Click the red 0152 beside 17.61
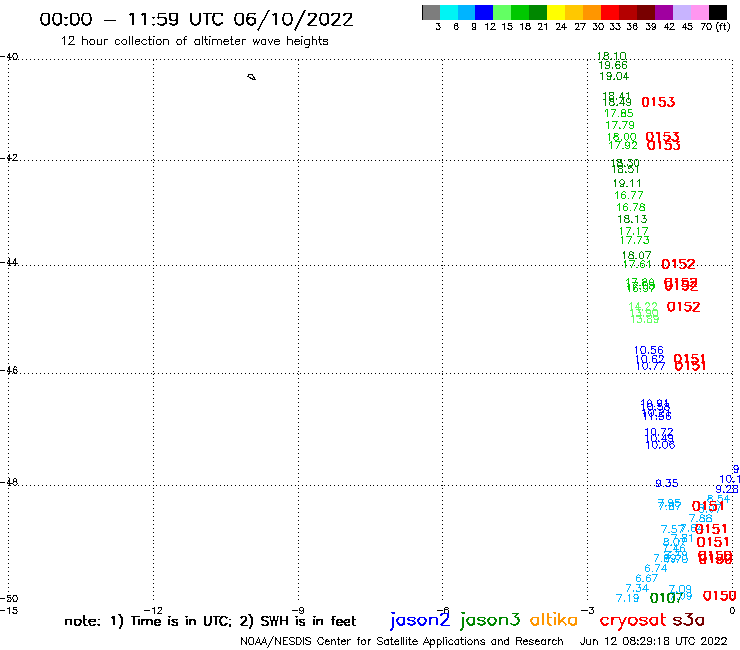The height and width of the screenshot is (650, 740). 678,264
